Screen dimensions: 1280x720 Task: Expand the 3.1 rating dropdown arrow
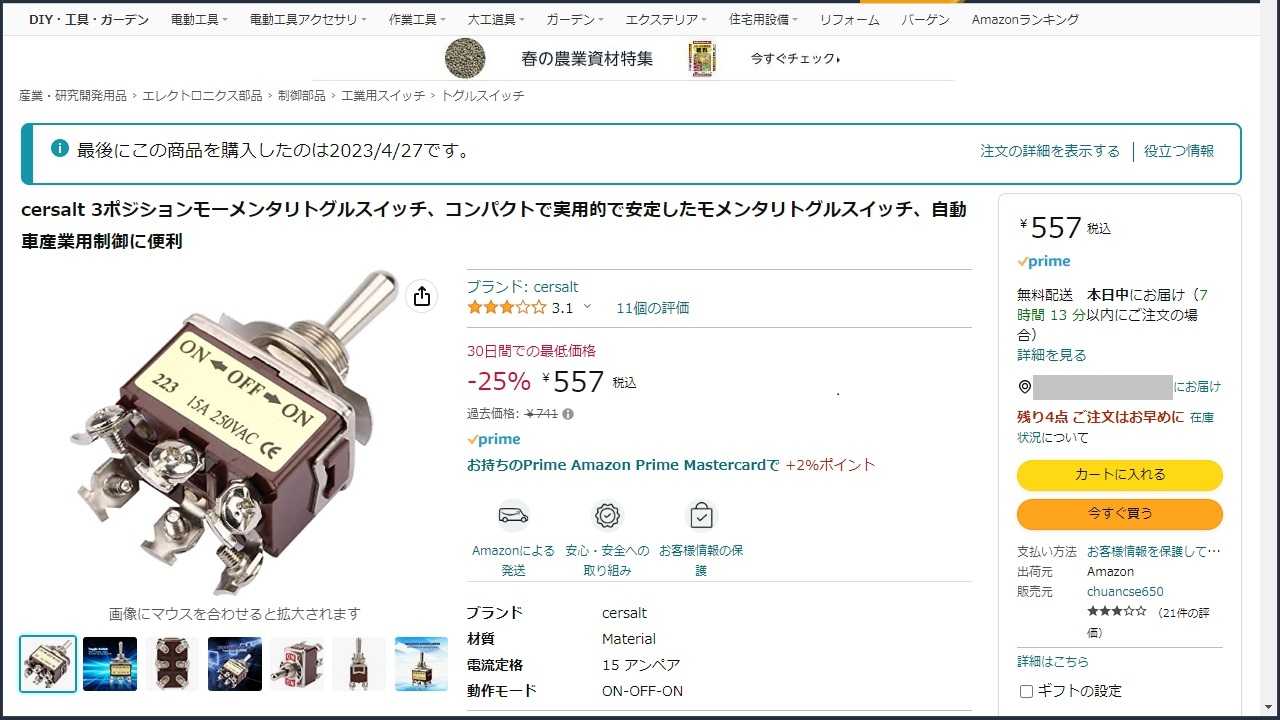point(587,308)
